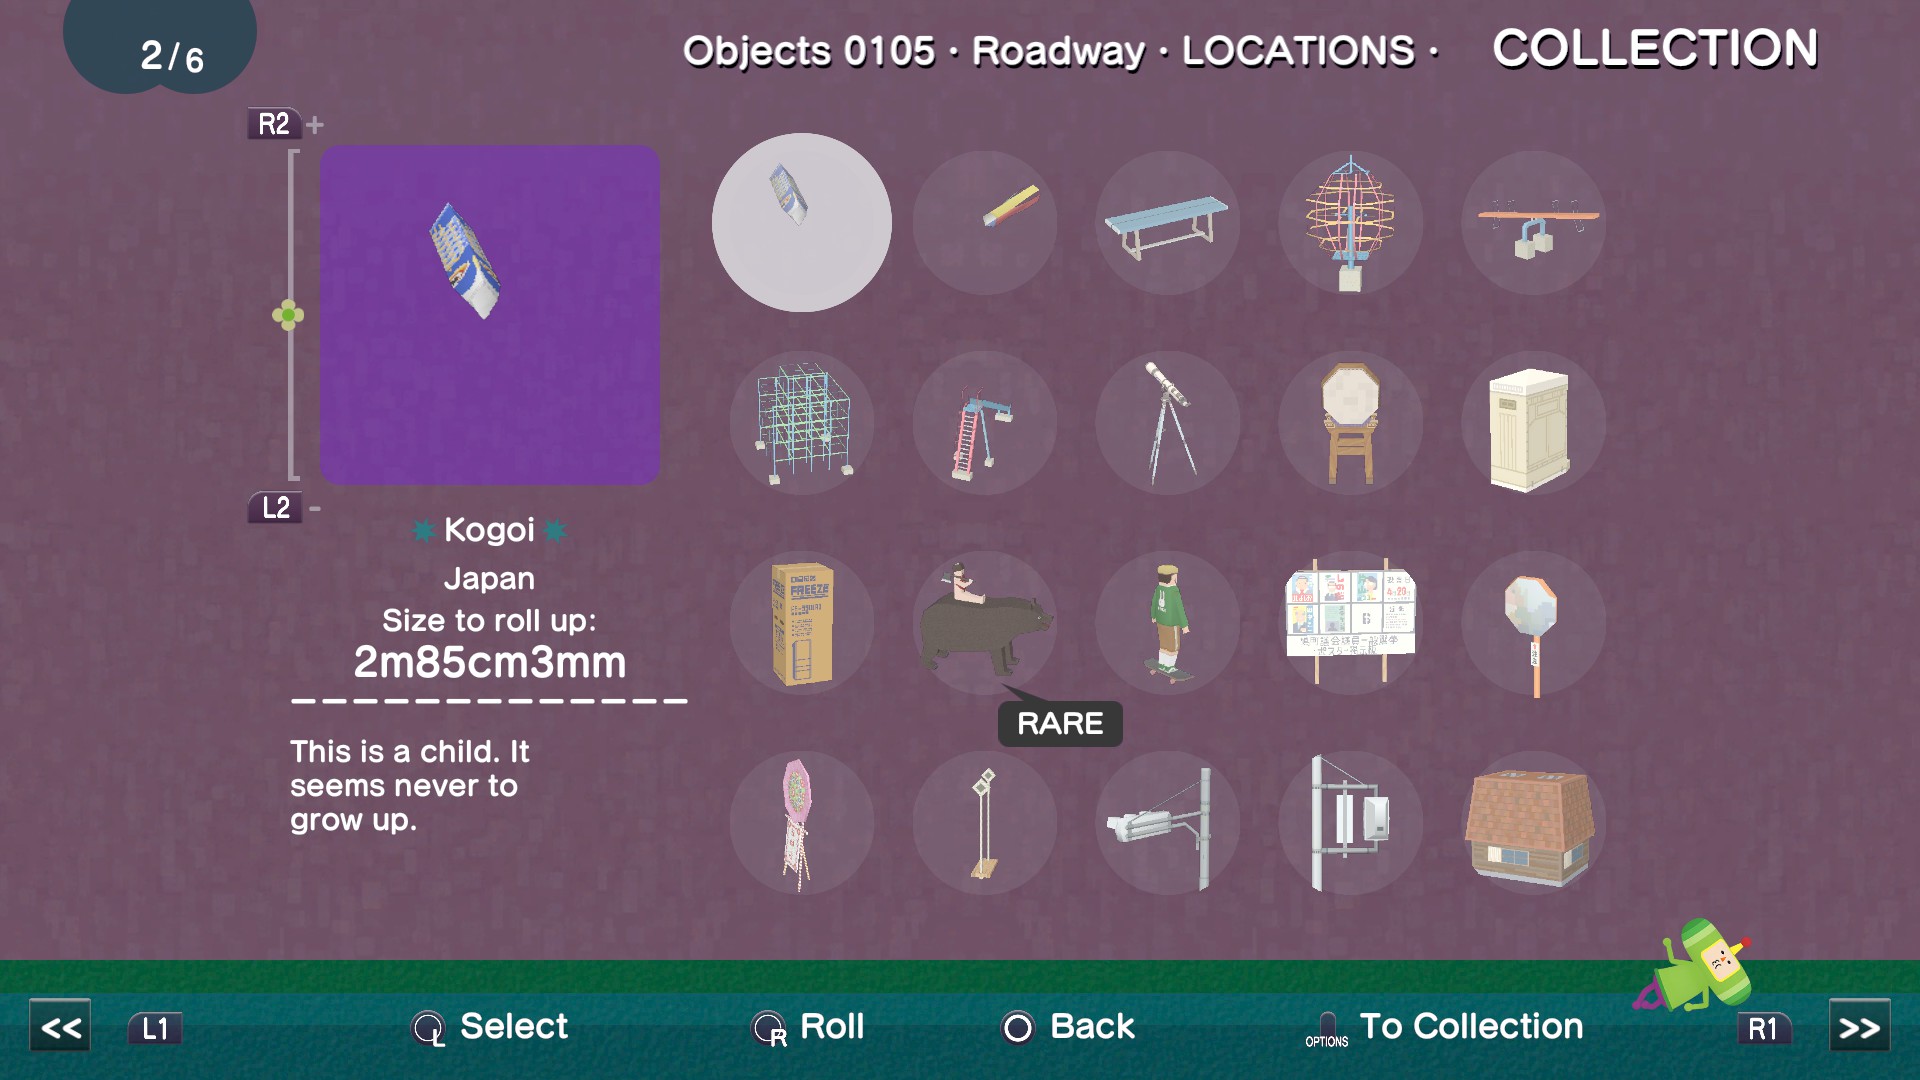Click the R2 zoom in button
Viewport: 1920px width, 1080px height.
[x=274, y=124]
